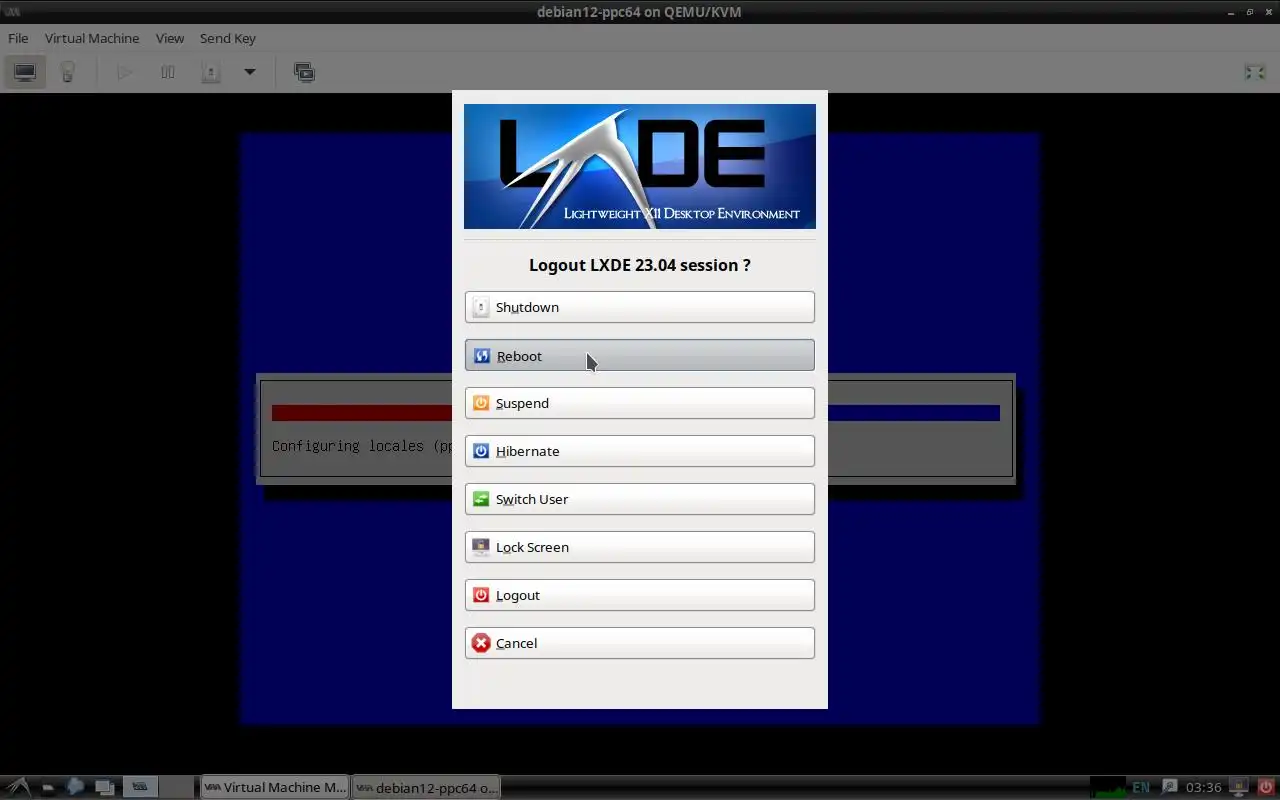Choose Reboot in the LXDE logout dialog
The image size is (1280, 800).
pos(640,355)
